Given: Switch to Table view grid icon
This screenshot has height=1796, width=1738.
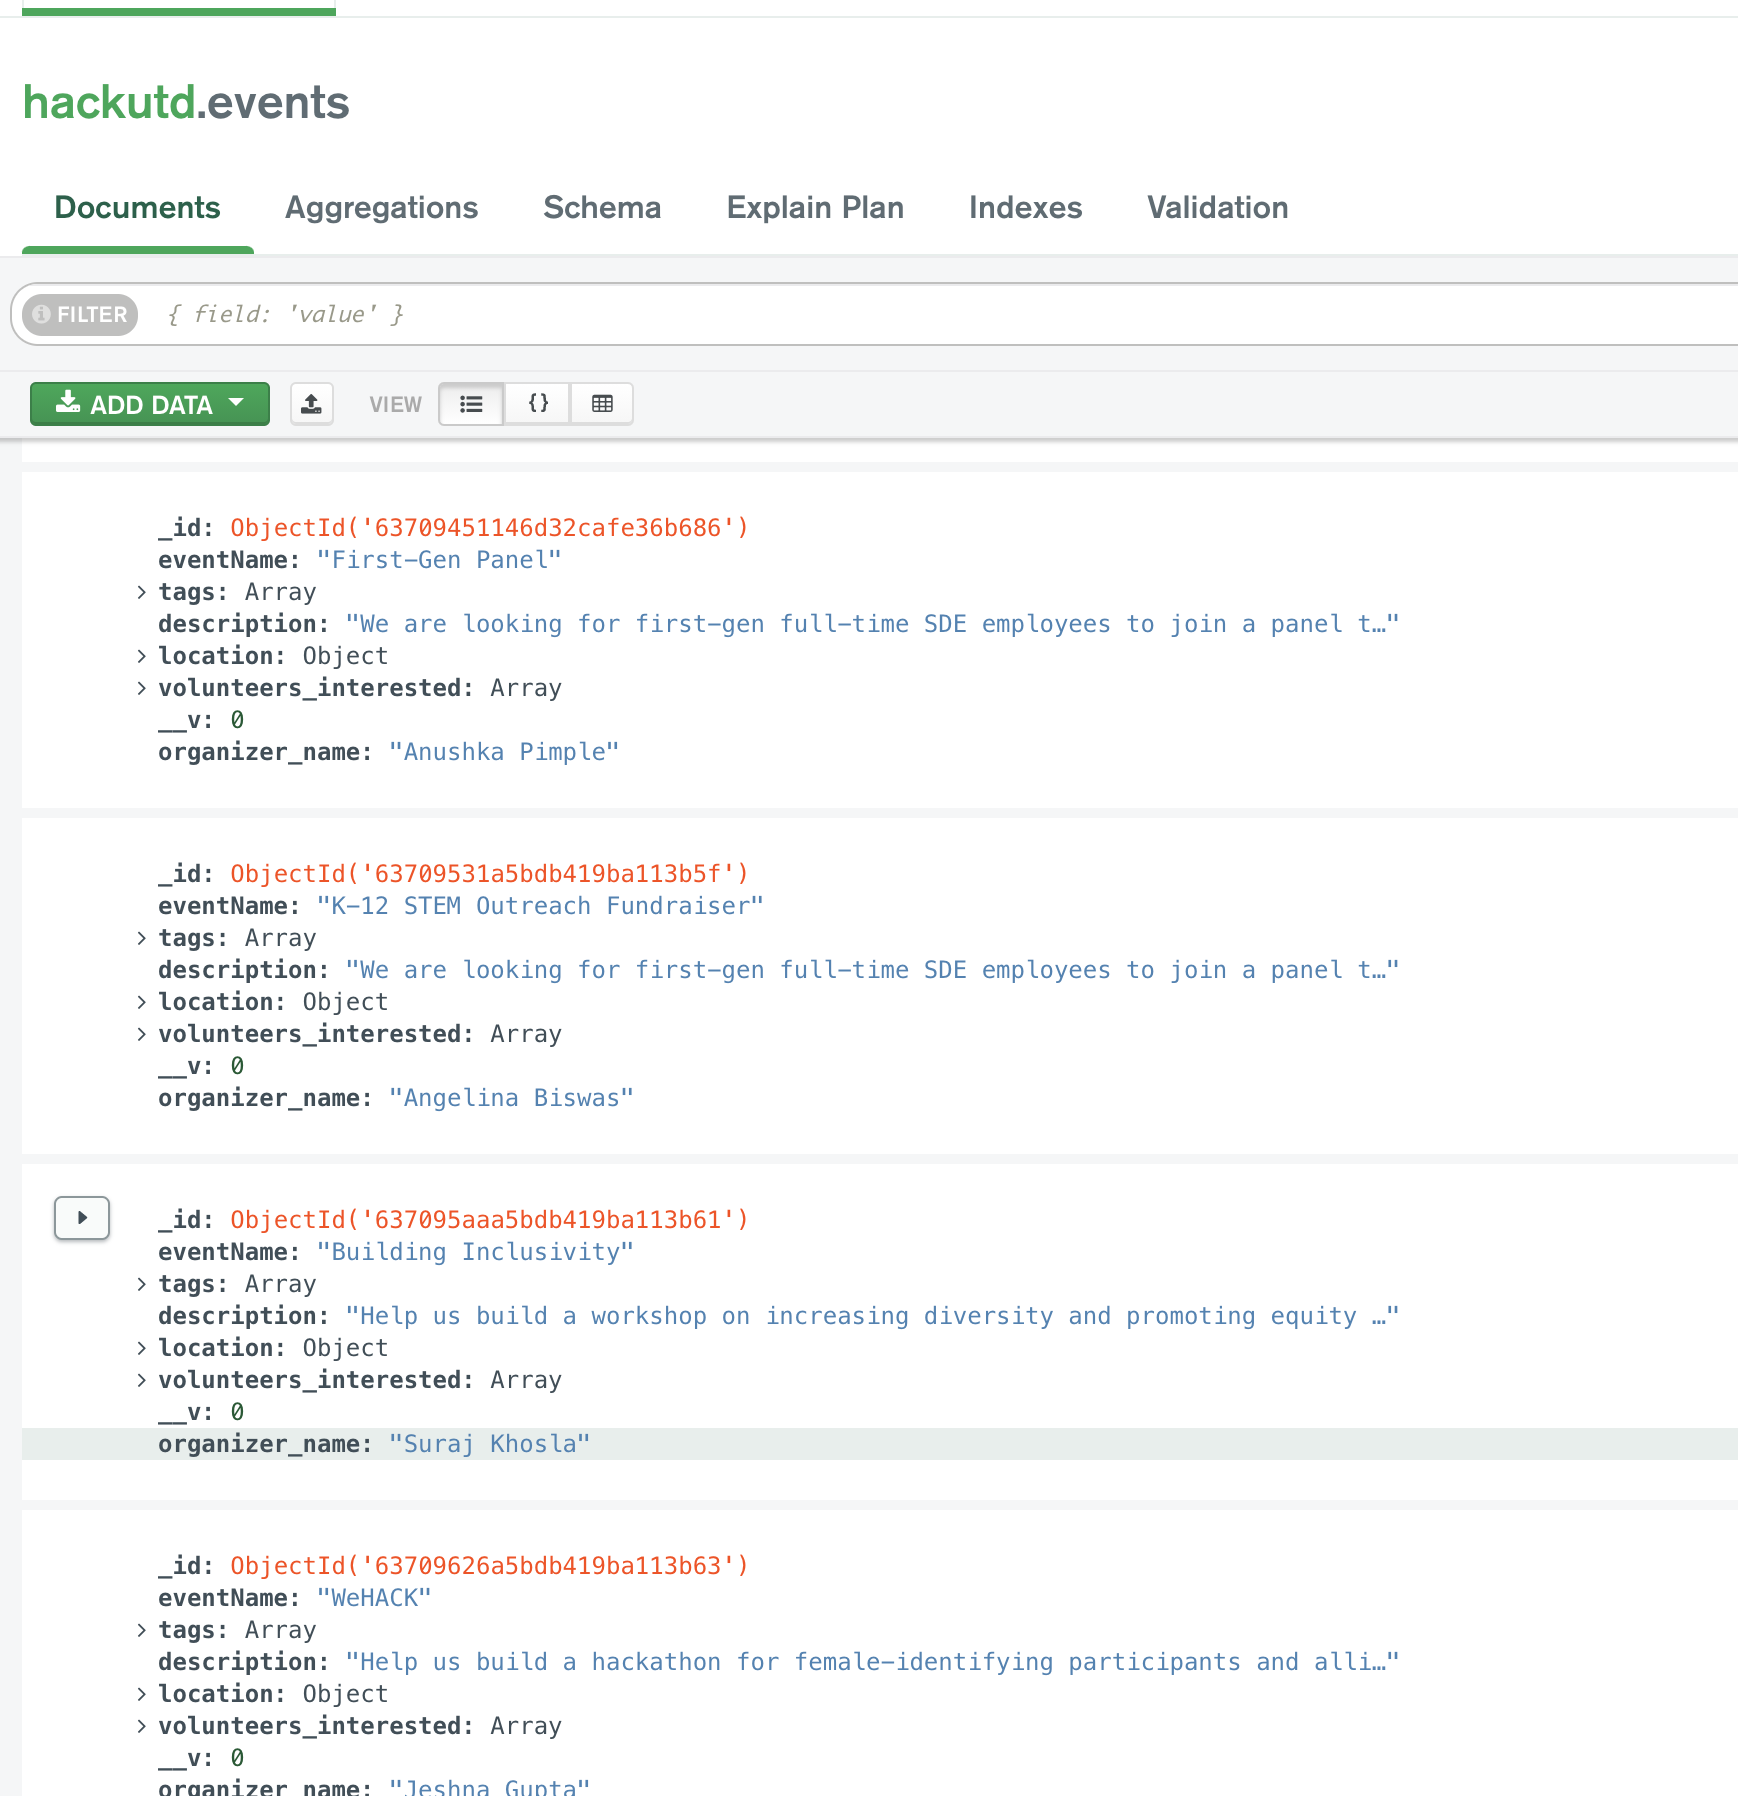Looking at the screenshot, I should [x=602, y=404].
